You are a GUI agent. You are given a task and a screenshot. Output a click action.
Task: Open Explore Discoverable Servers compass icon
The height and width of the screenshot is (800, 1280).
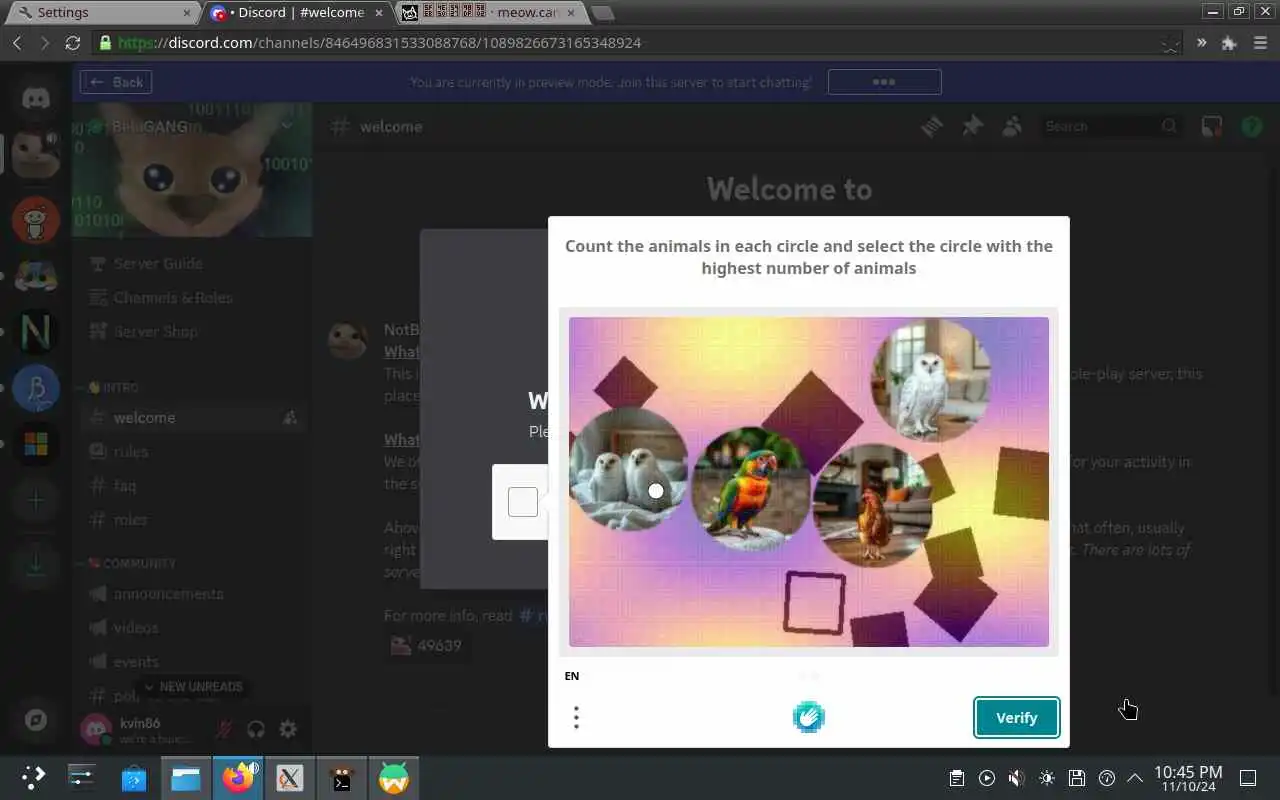click(36, 720)
